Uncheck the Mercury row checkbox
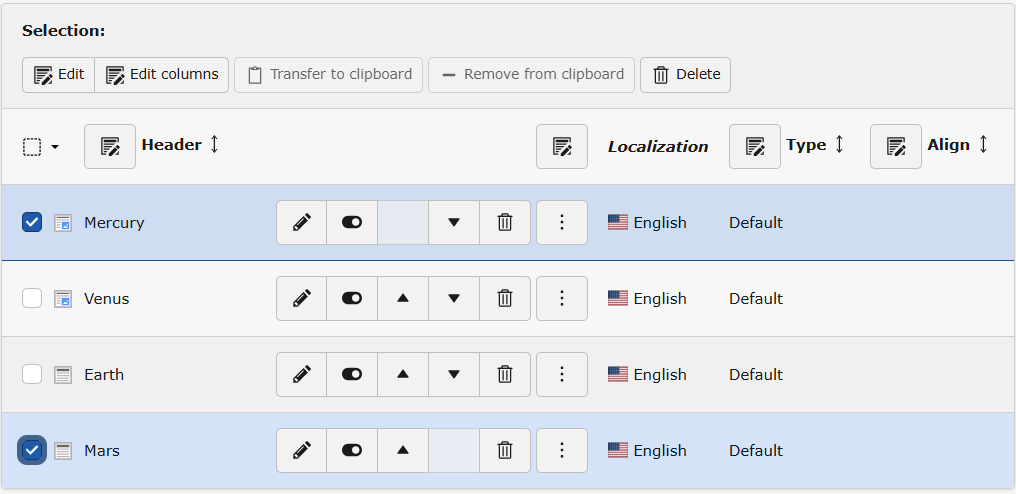Viewport: 1016px width, 494px height. pyautogui.click(x=32, y=222)
